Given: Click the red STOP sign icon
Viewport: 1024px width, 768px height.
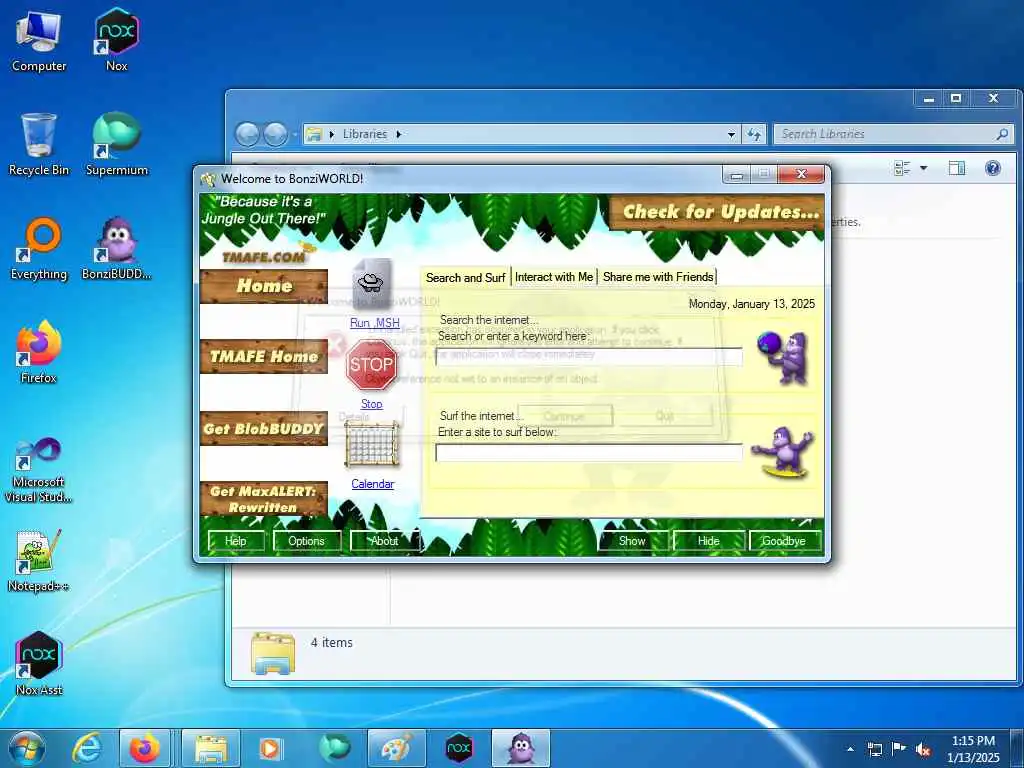Looking at the screenshot, I should 372,365.
